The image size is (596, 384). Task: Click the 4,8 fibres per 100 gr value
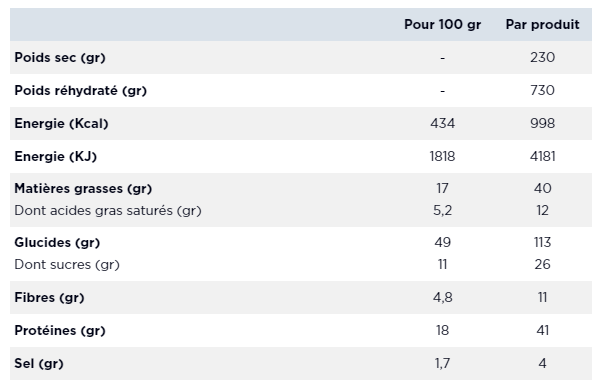click(x=442, y=297)
